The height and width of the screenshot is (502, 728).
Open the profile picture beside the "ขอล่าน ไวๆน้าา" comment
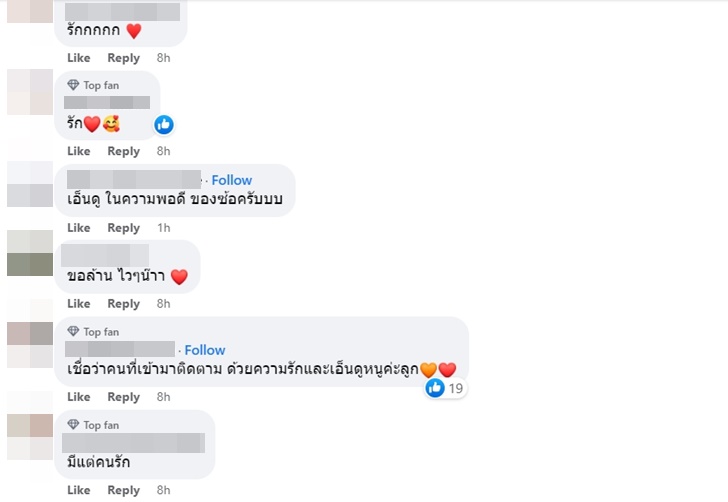click(x=29, y=254)
